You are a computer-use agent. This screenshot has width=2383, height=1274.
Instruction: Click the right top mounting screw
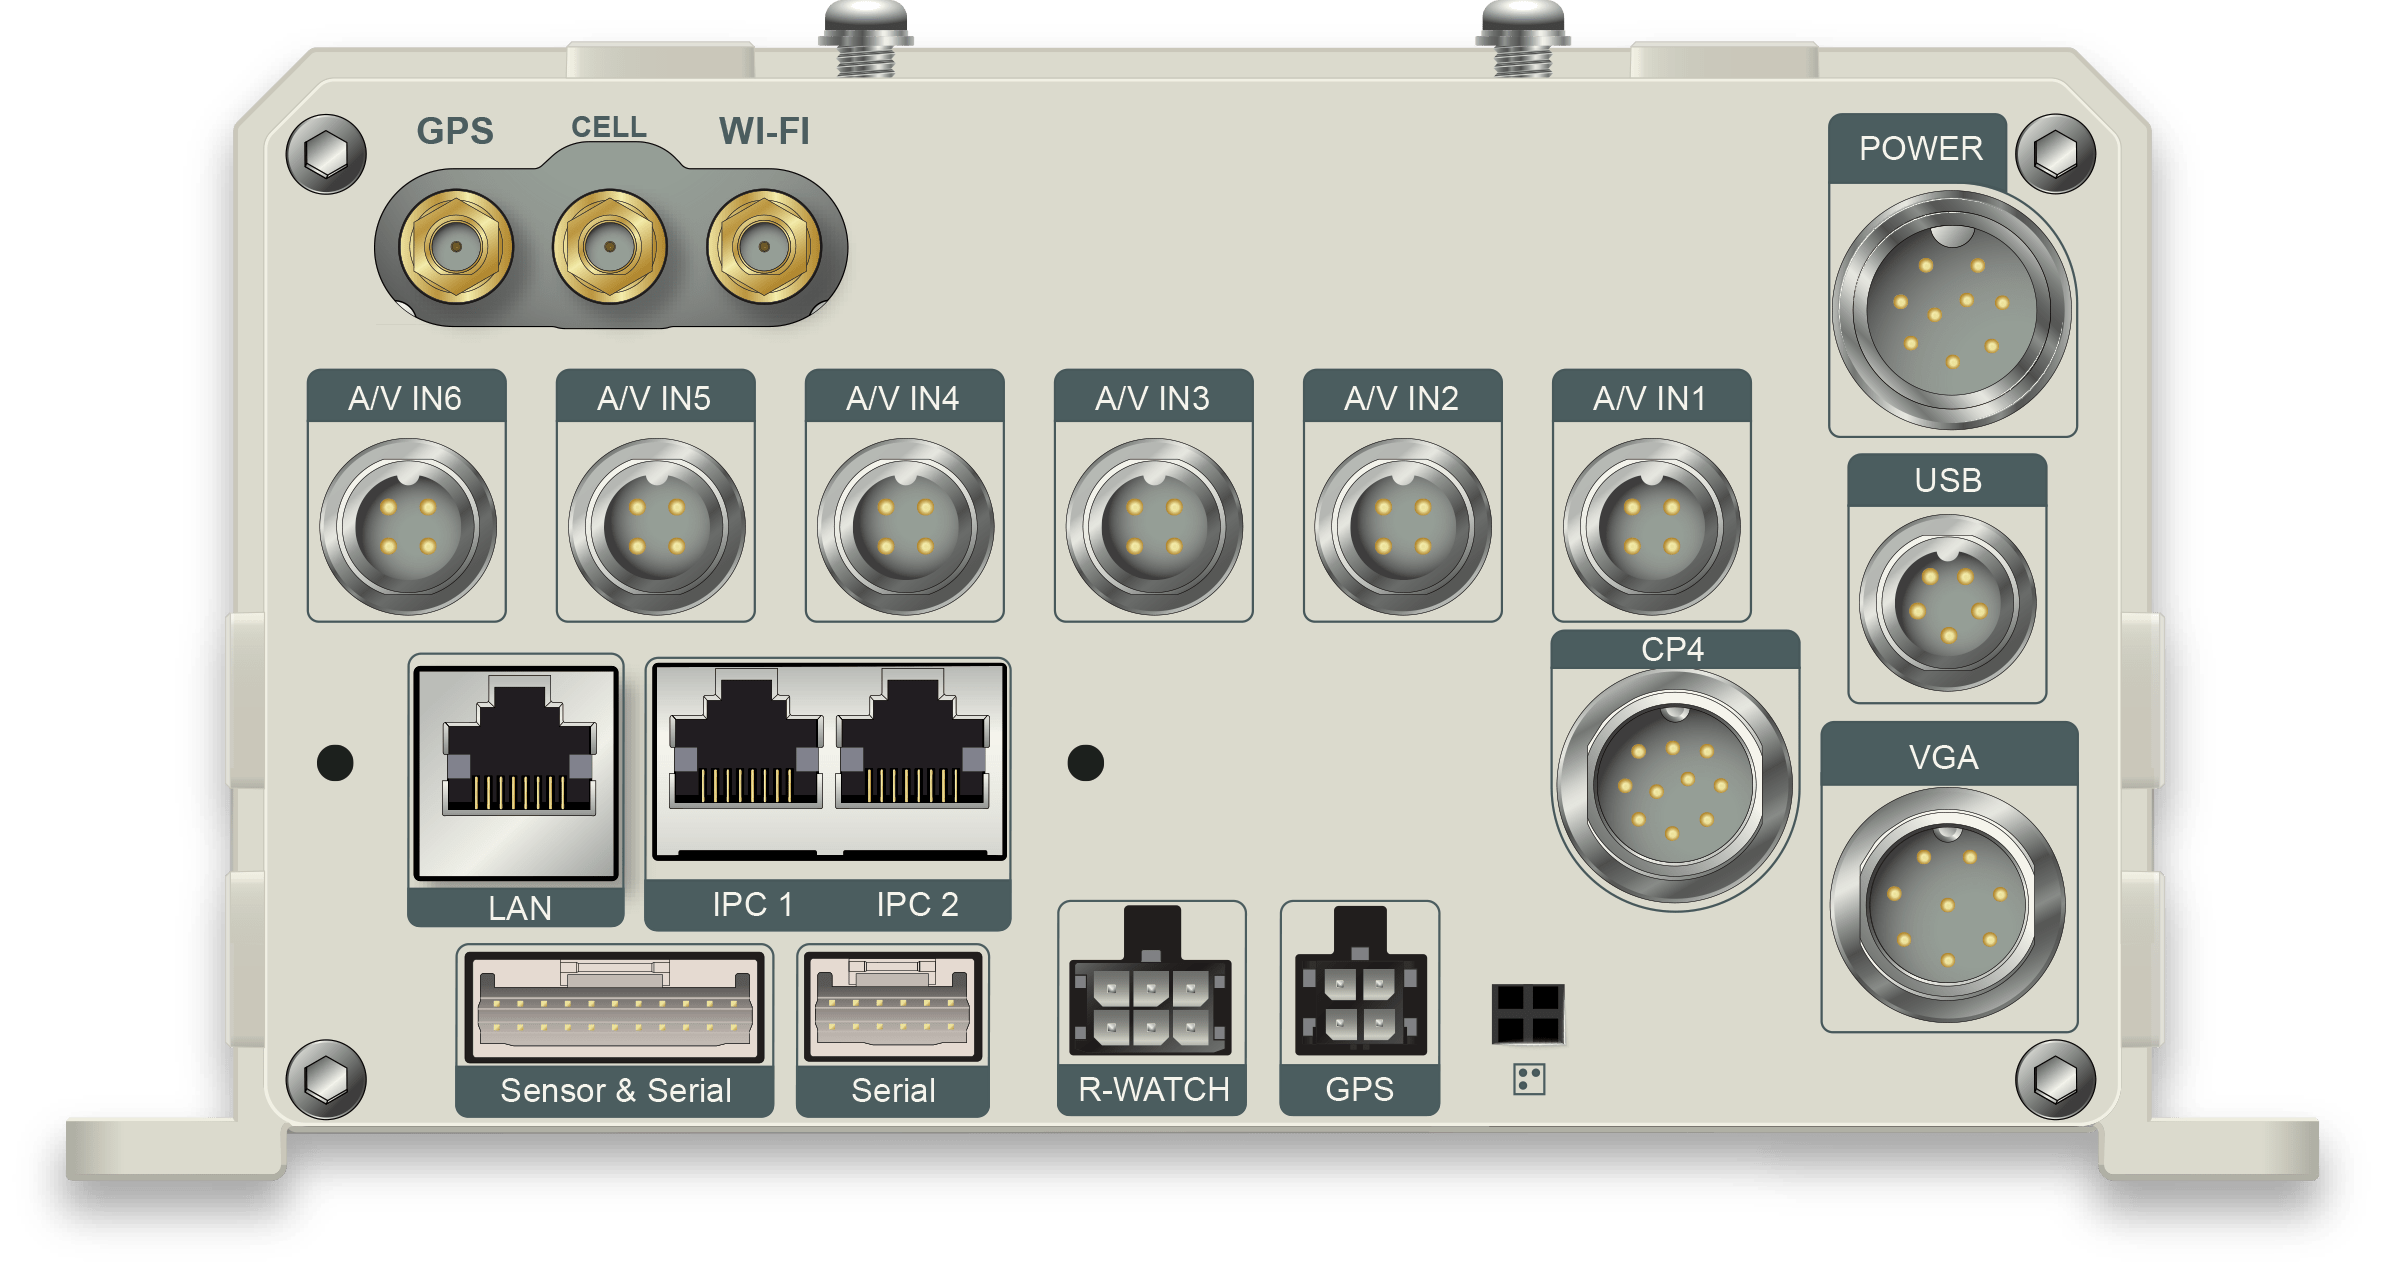pos(1523,38)
